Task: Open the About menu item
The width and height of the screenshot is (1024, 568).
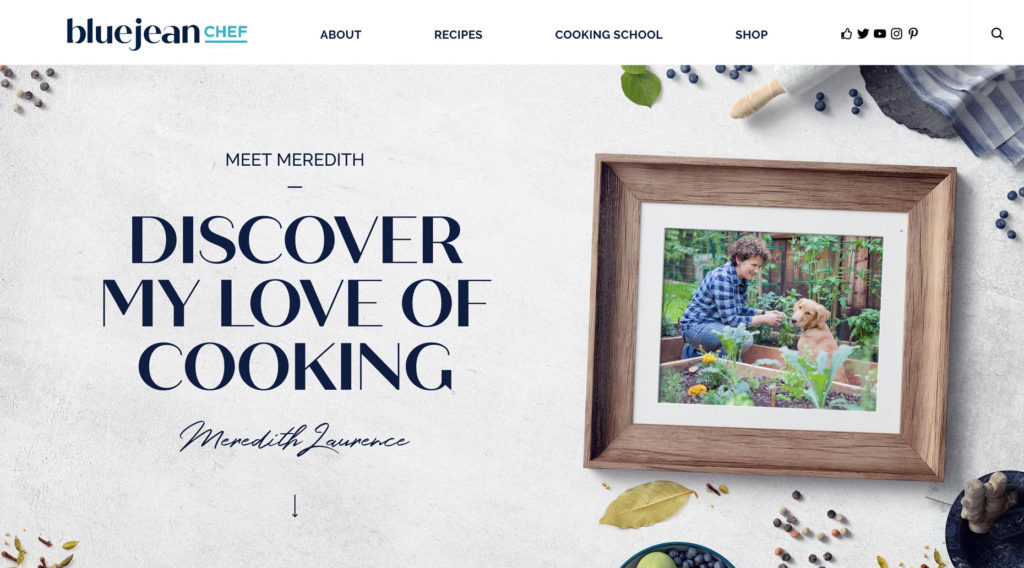Action: point(340,35)
